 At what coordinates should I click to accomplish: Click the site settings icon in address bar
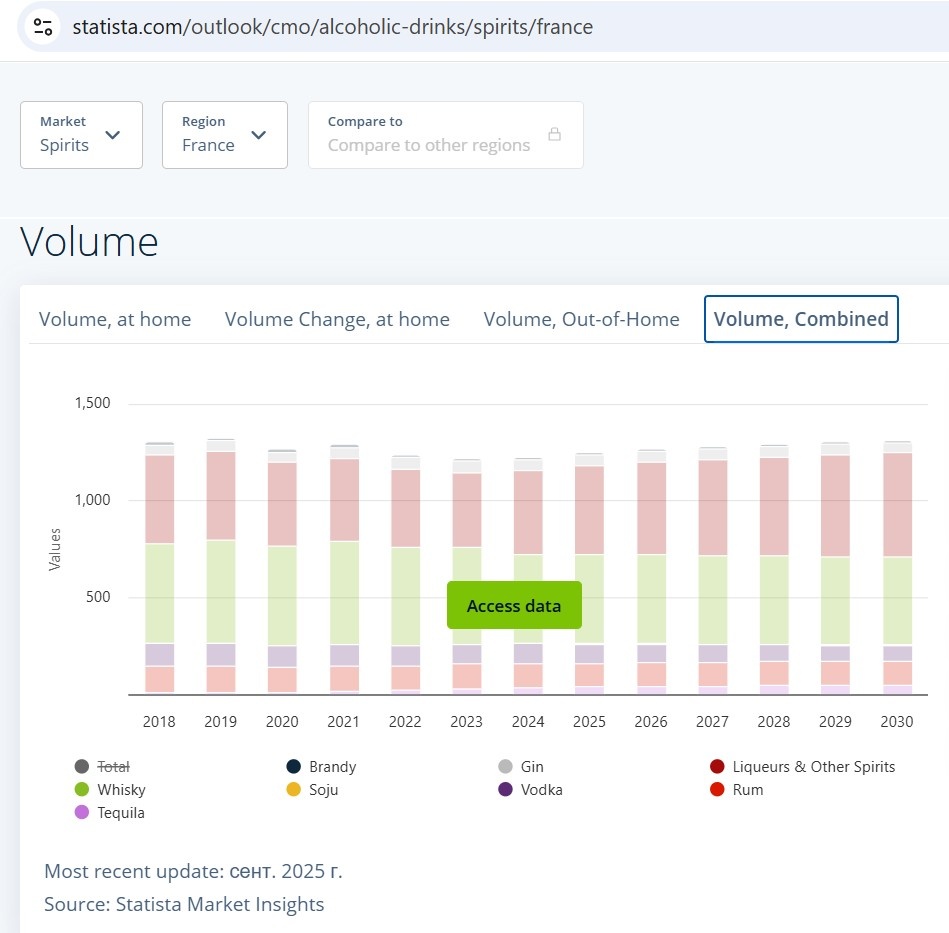42,27
